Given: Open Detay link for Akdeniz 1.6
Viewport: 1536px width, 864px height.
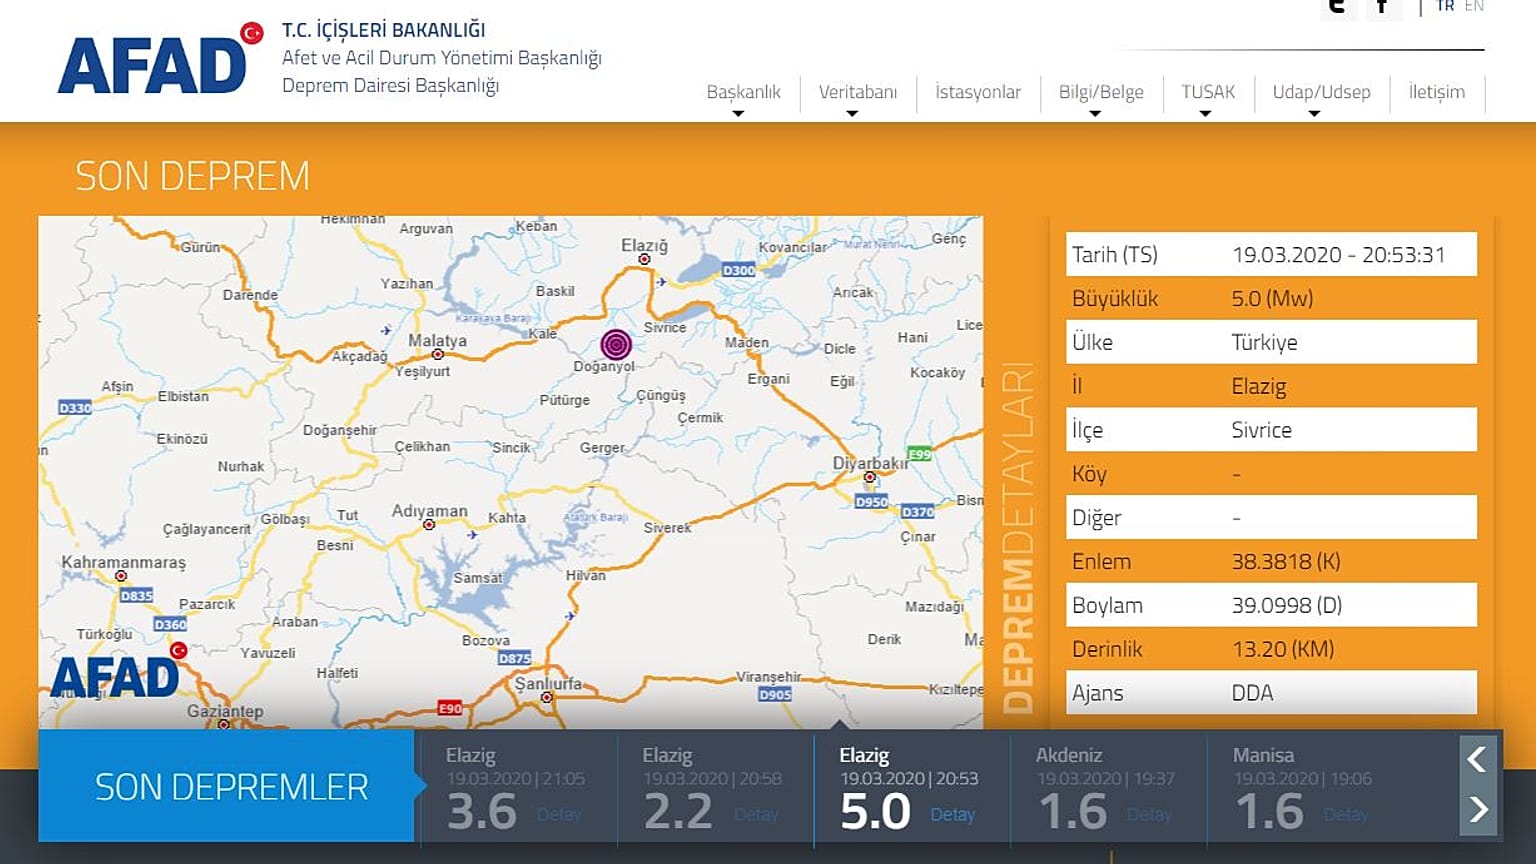Looking at the screenshot, I should tap(1149, 815).
